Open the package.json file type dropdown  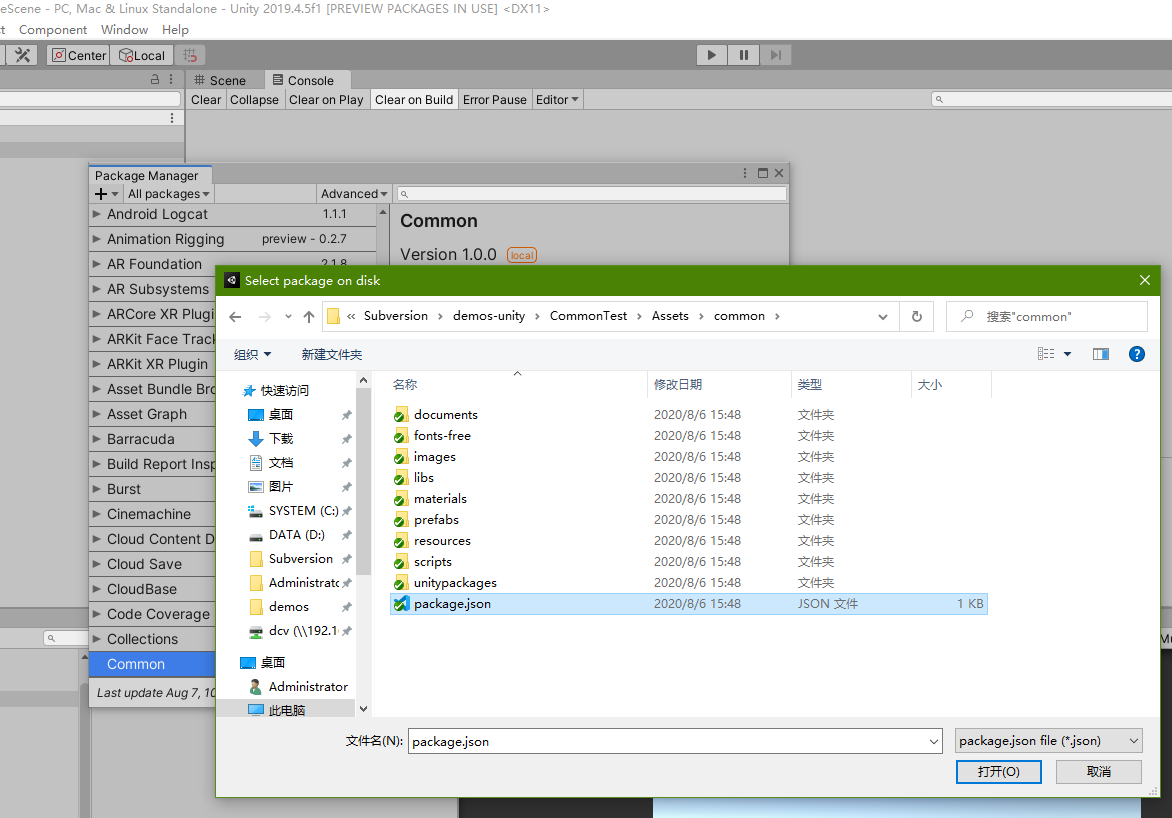(x=1048, y=740)
